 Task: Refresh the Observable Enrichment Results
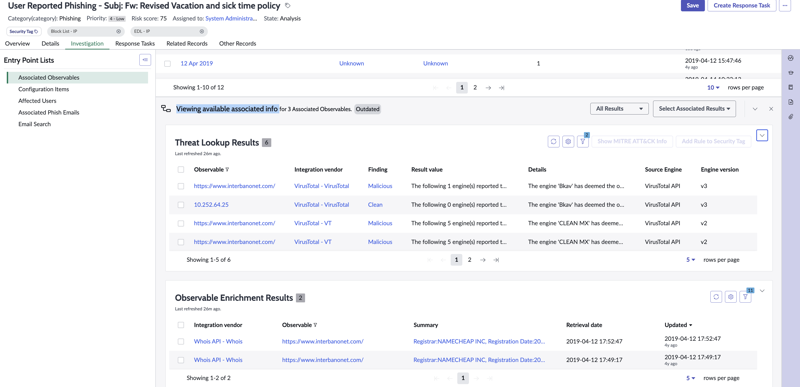[x=716, y=297]
